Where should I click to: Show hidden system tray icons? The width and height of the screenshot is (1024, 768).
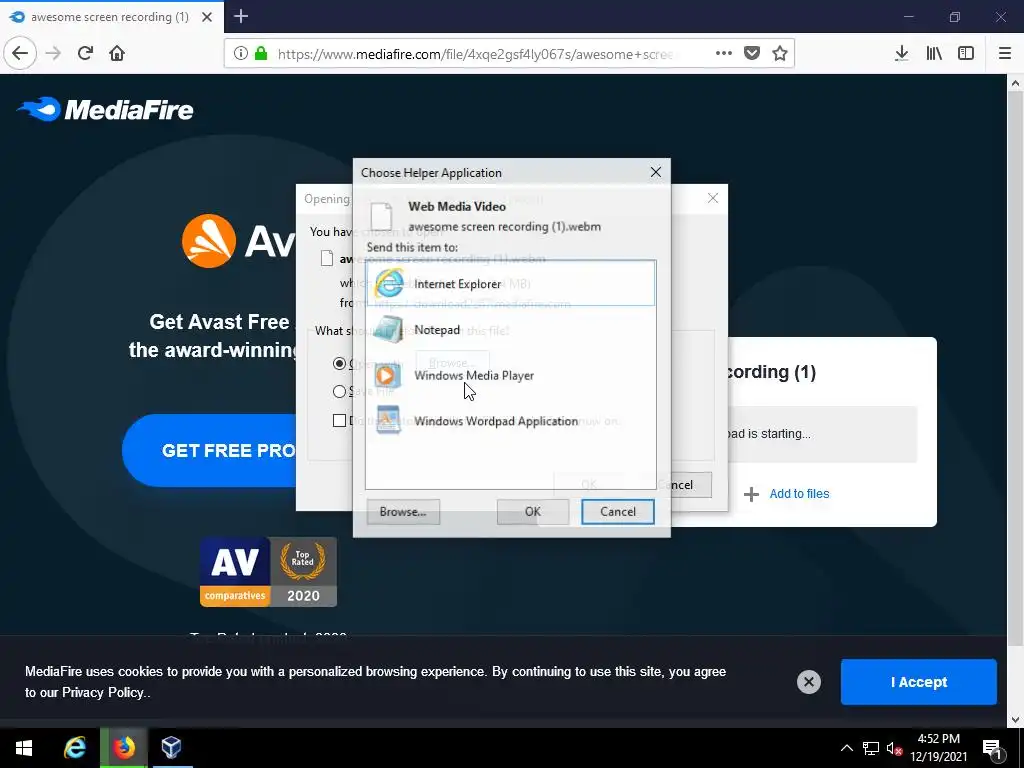[x=846, y=748]
